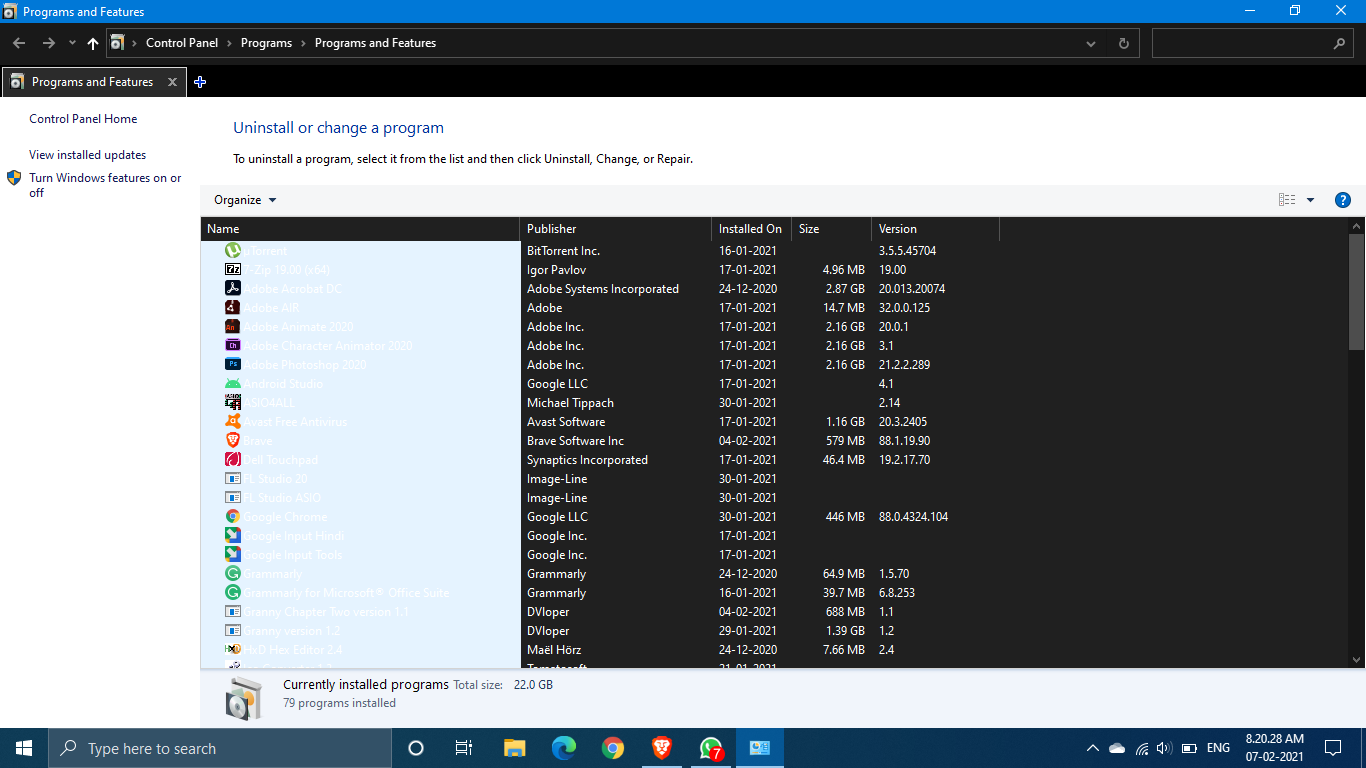Sort list by Version column header
Image resolution: width=1366 pixels, height=768 pixels.
coord(935,229)
